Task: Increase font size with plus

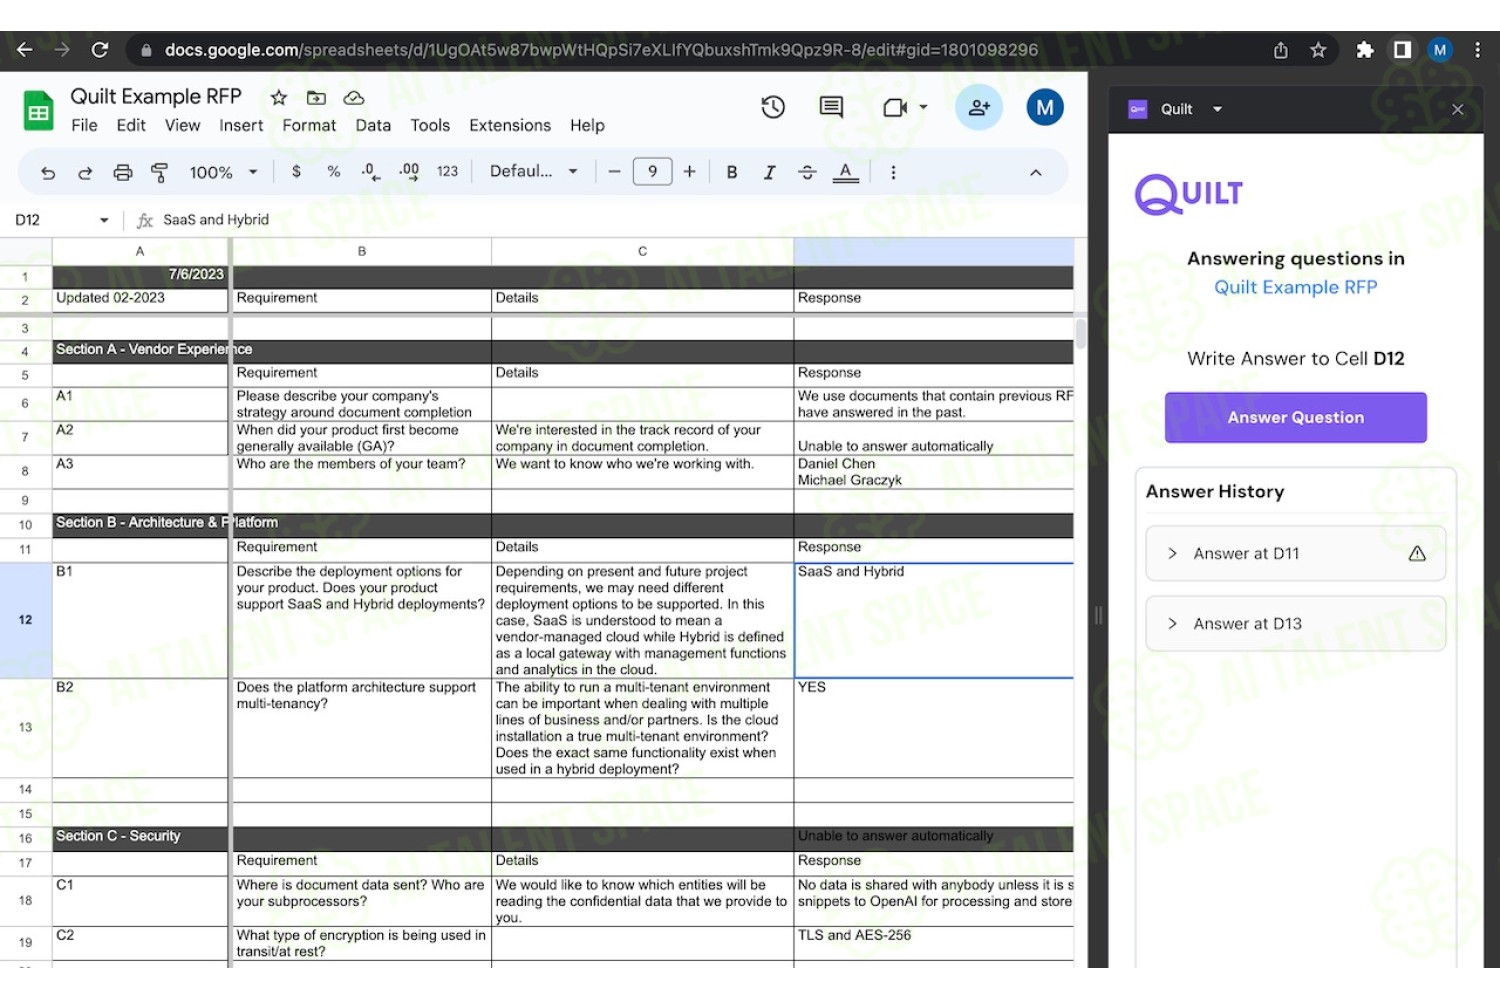Action: [690, 172]
